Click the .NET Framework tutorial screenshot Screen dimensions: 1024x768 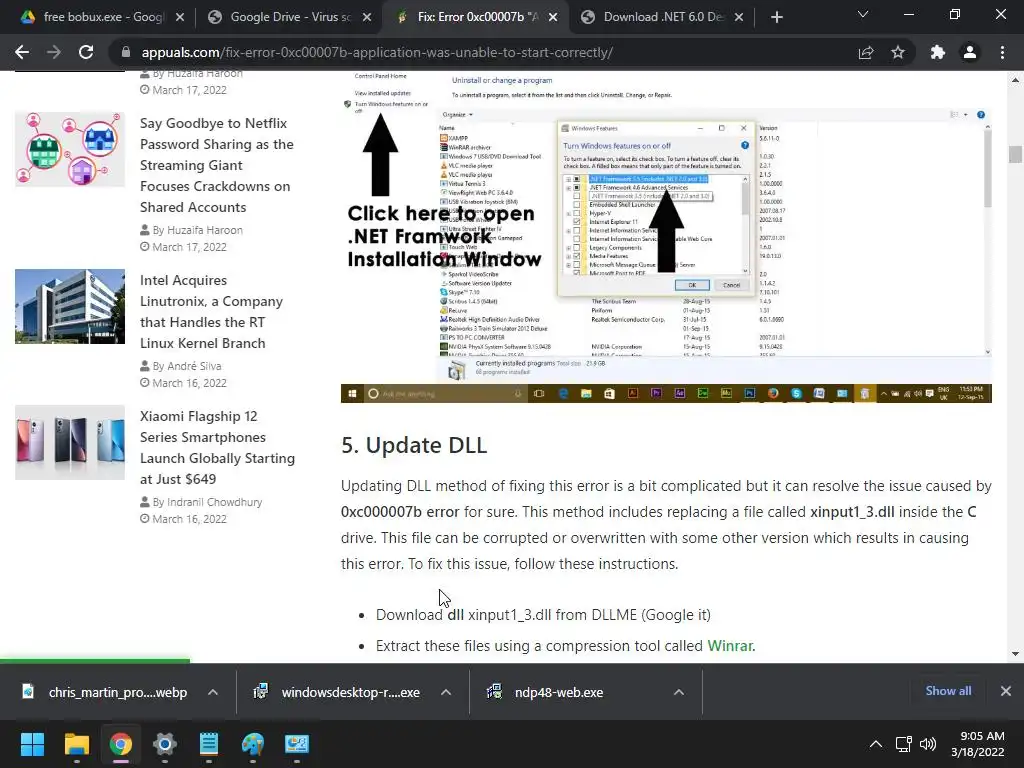tap(666, 236)
